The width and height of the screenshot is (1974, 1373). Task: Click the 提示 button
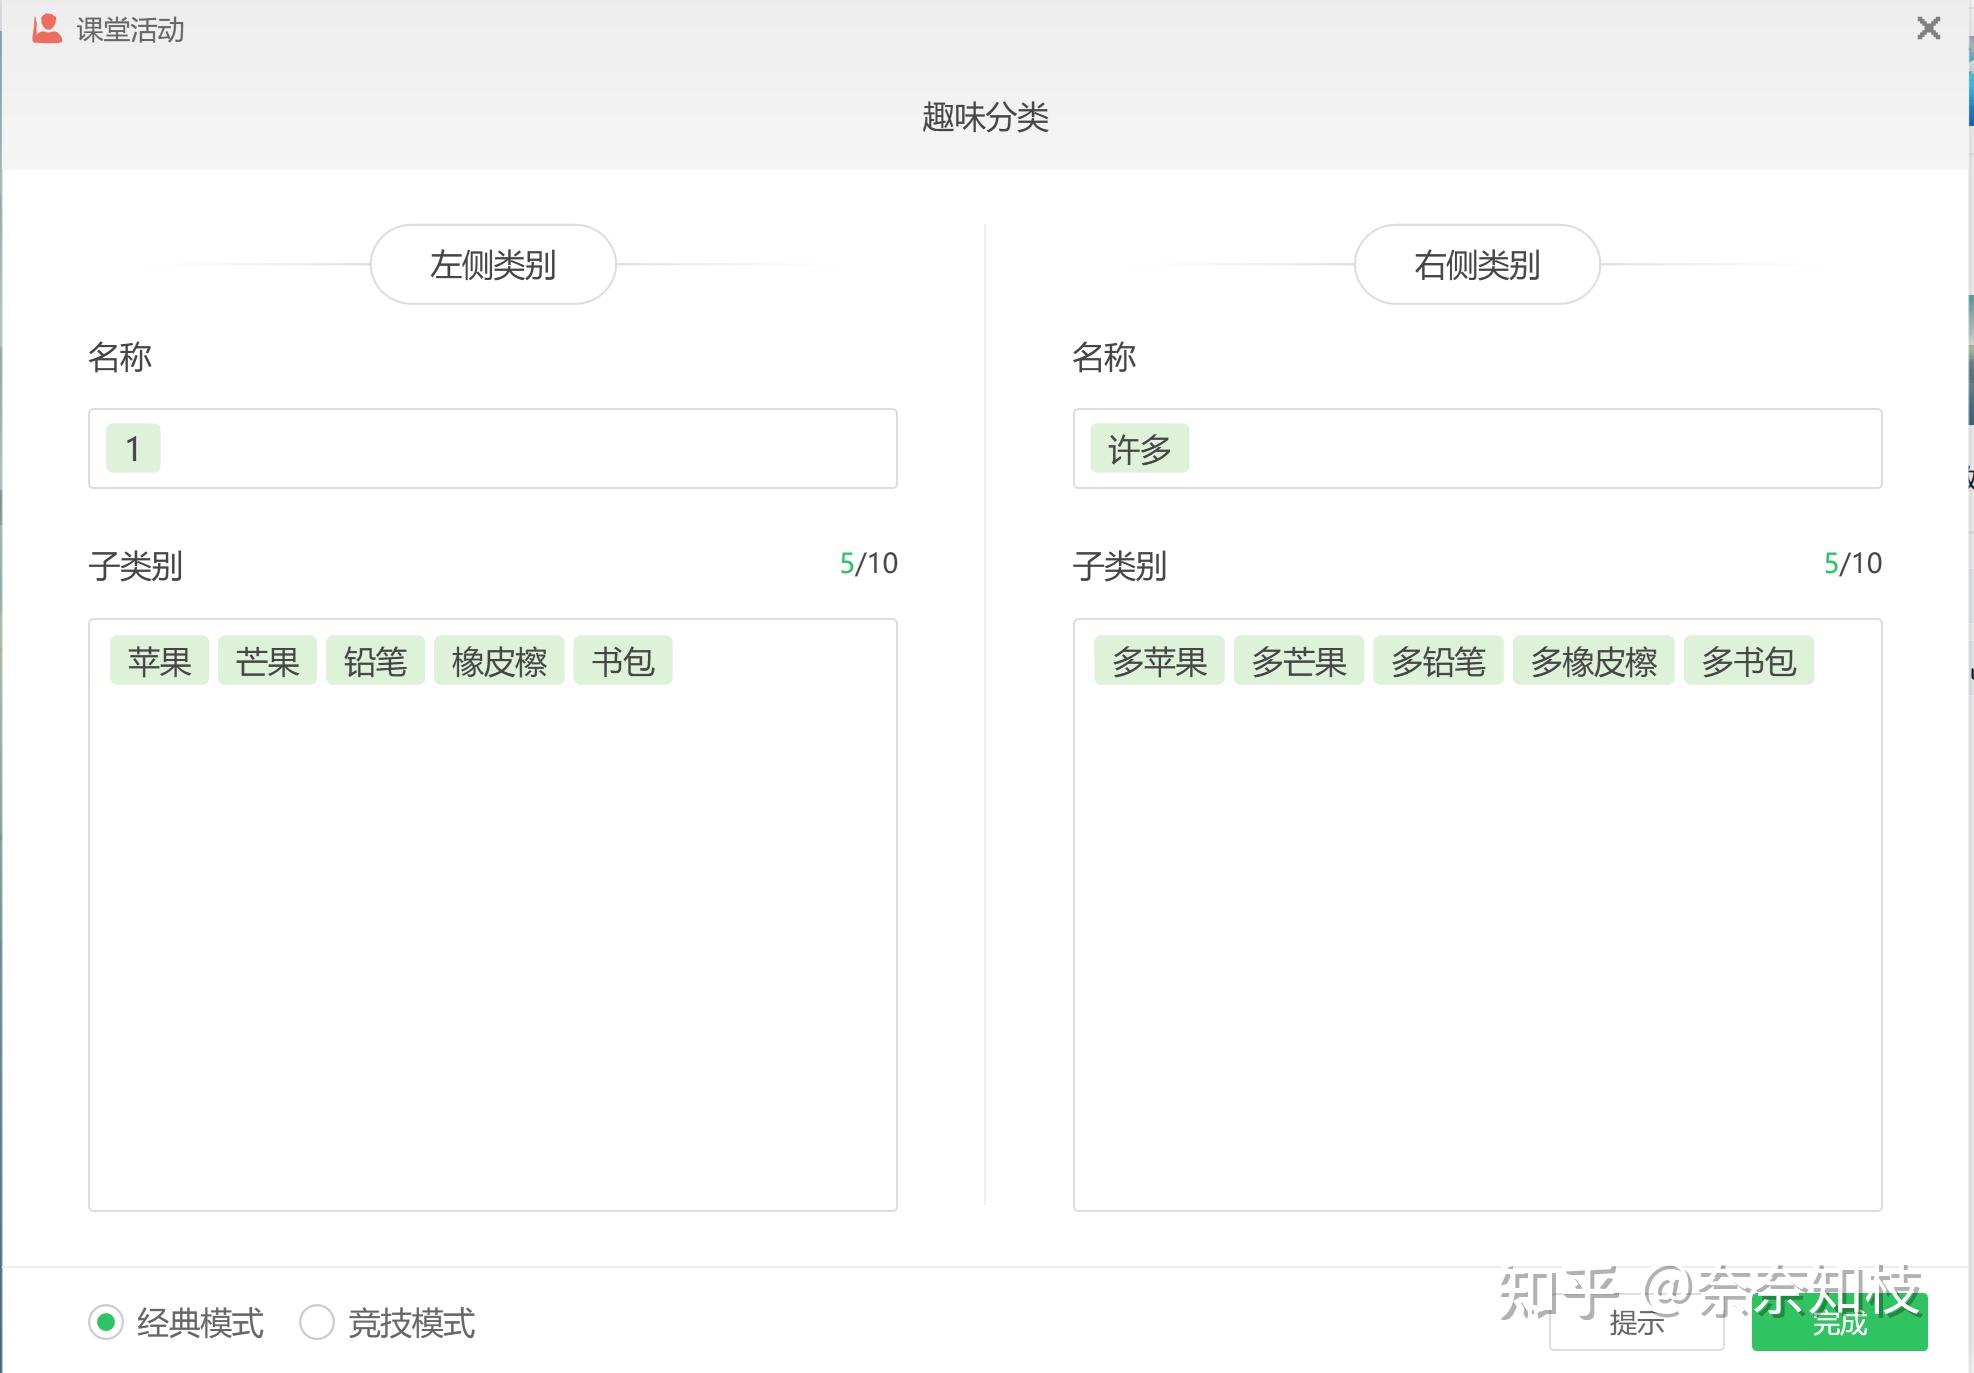point(1637,1322)
